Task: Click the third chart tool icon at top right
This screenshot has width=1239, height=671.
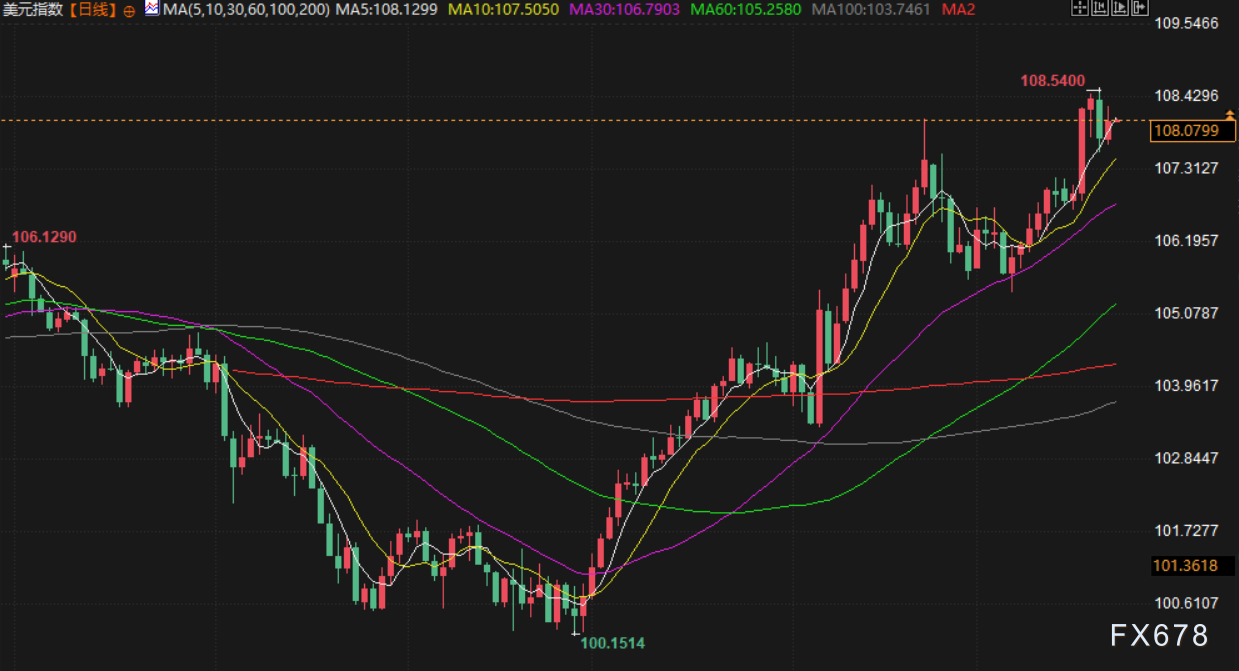Action: coord(1120,9)
